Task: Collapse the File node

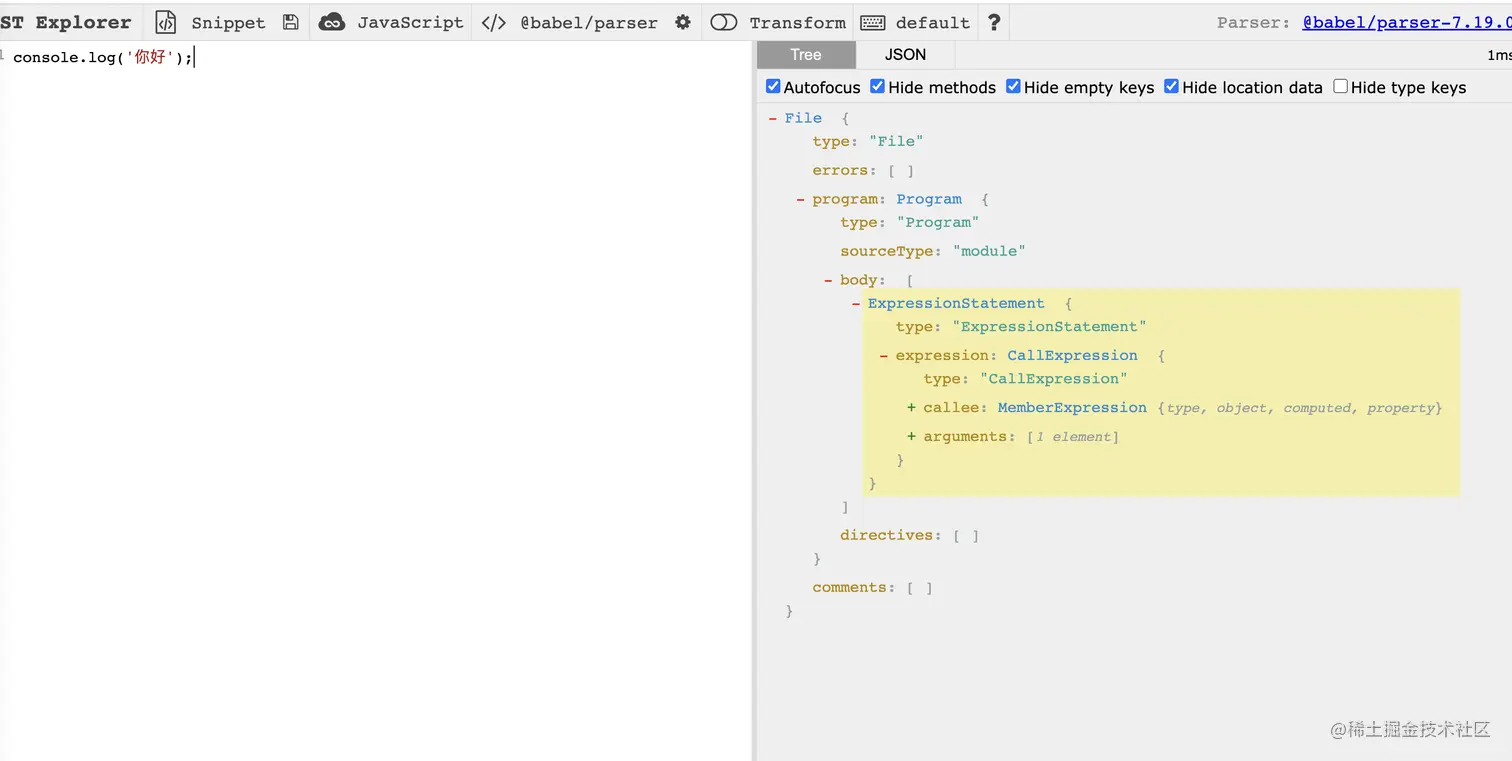Action: click(x=773, y=118)
